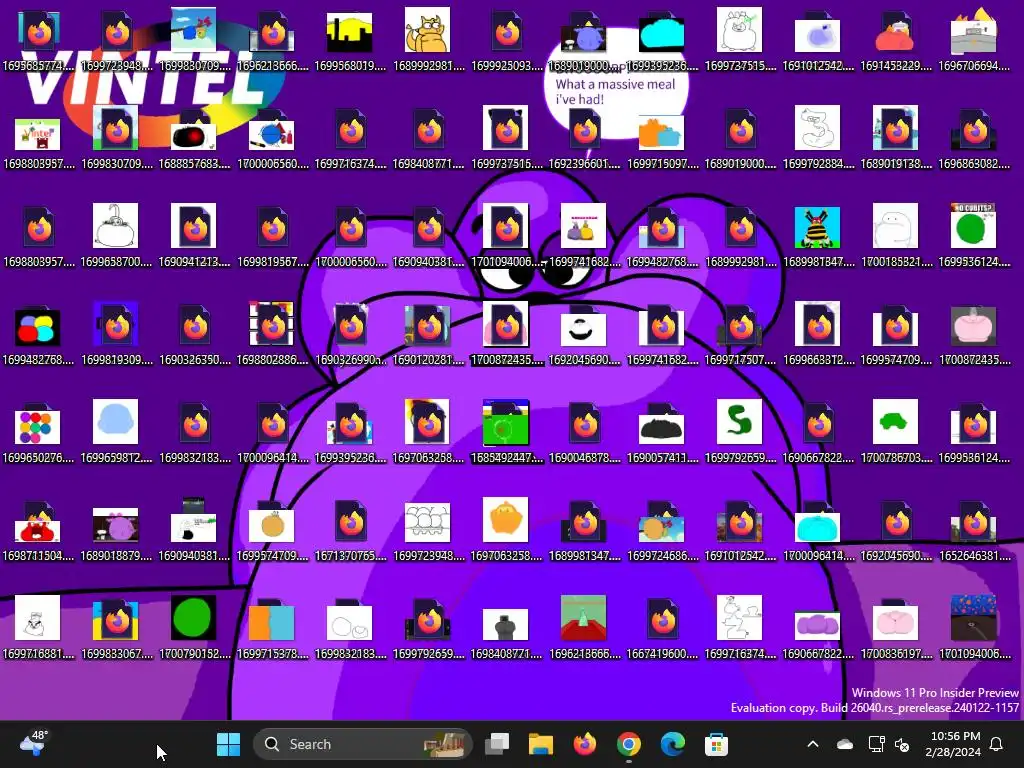The height and width of the screenshot is (768, 1024).
Task: Select desktop file 1692396601
Action: 584,137
